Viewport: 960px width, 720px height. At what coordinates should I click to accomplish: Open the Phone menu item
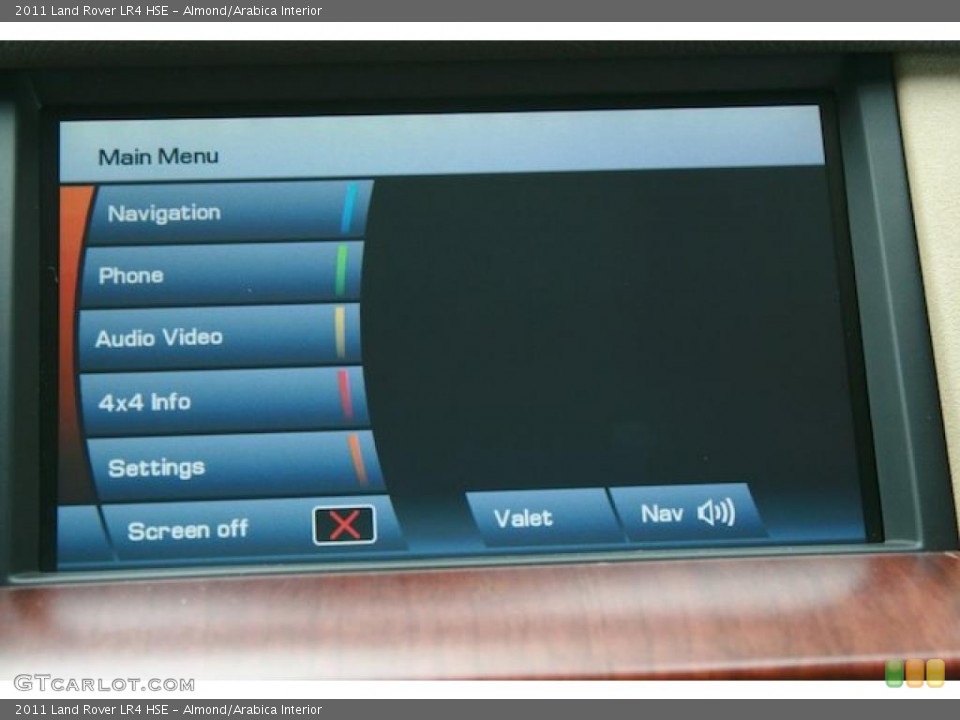tap(221, 275)
